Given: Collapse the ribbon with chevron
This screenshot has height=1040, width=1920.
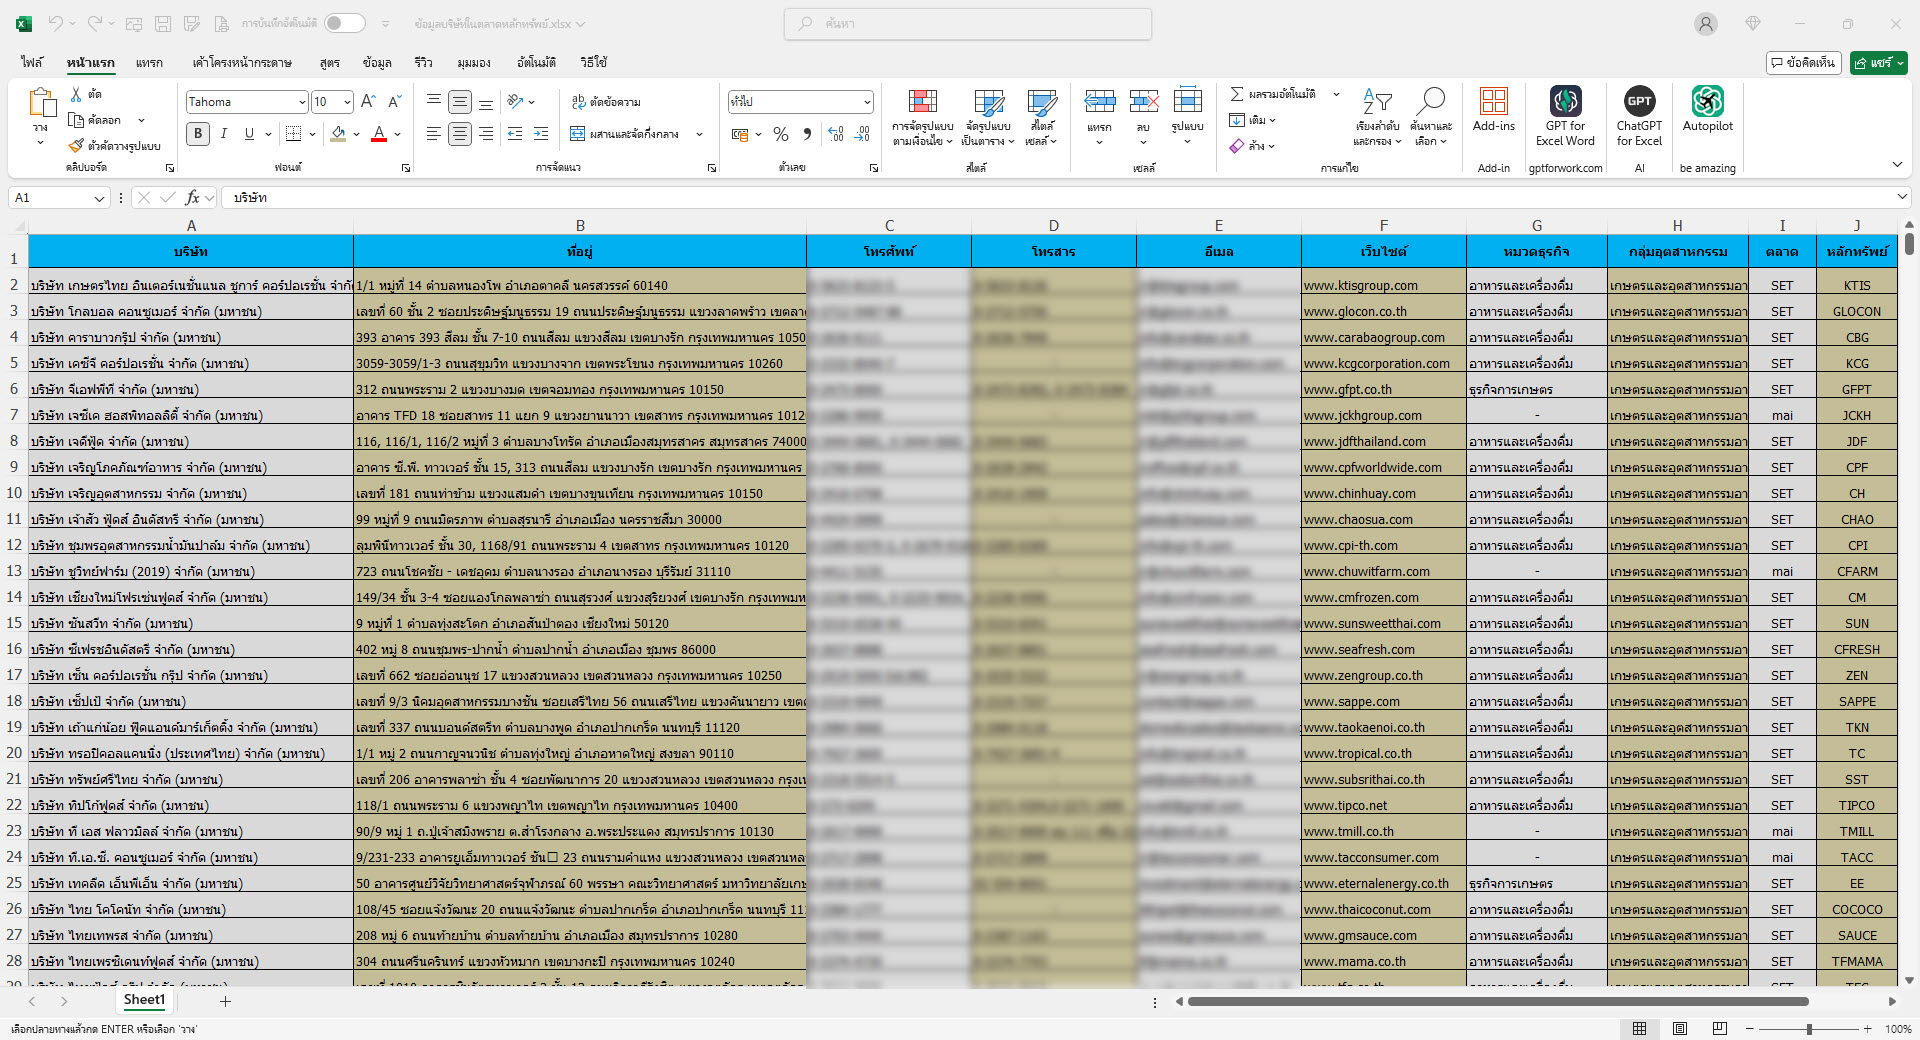Looking at the screenshot, I should pos(1897,164).
